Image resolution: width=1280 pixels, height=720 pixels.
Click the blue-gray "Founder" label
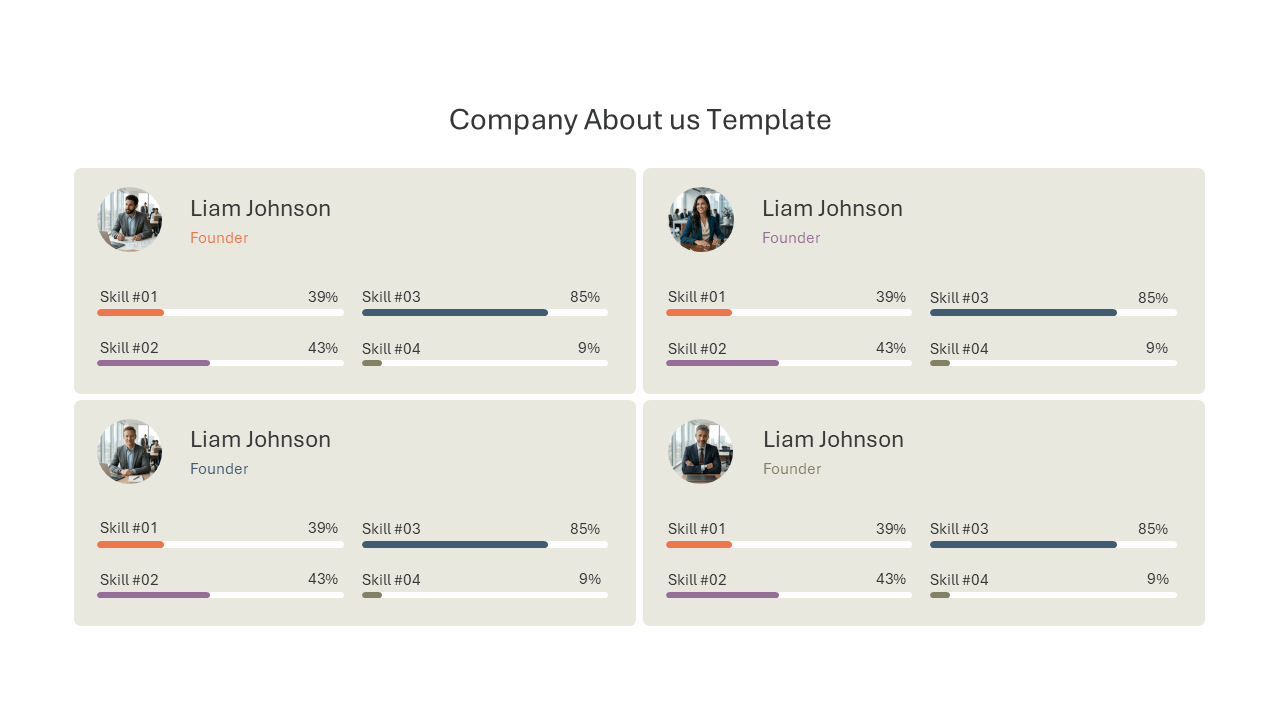tap(219, 469)
